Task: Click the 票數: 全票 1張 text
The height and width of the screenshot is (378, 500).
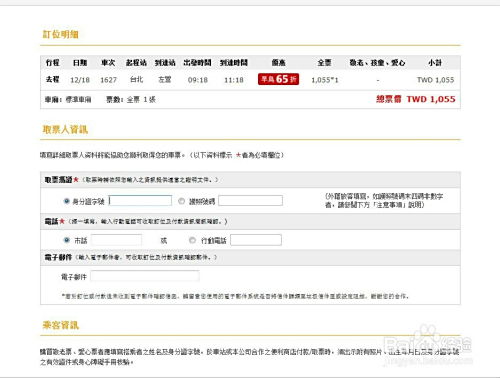Action: coord(131,99)
